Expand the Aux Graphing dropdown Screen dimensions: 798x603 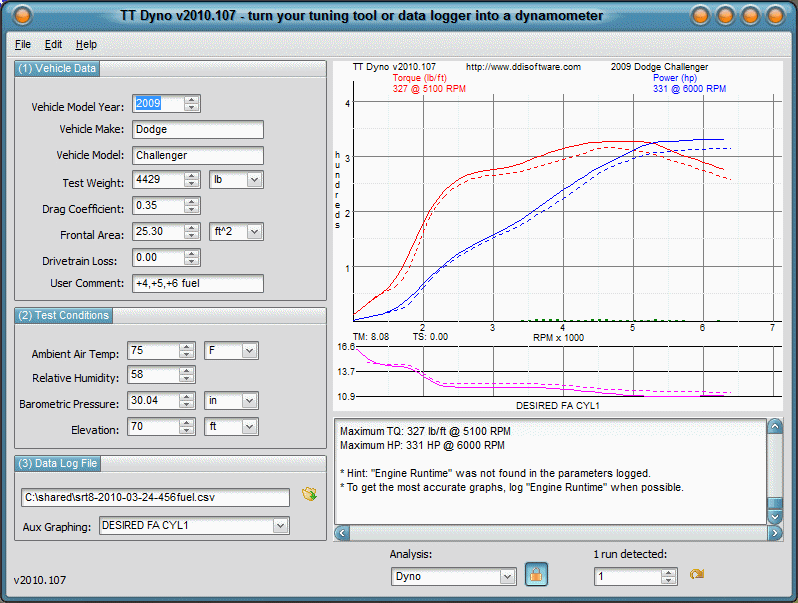click(280, 526)
